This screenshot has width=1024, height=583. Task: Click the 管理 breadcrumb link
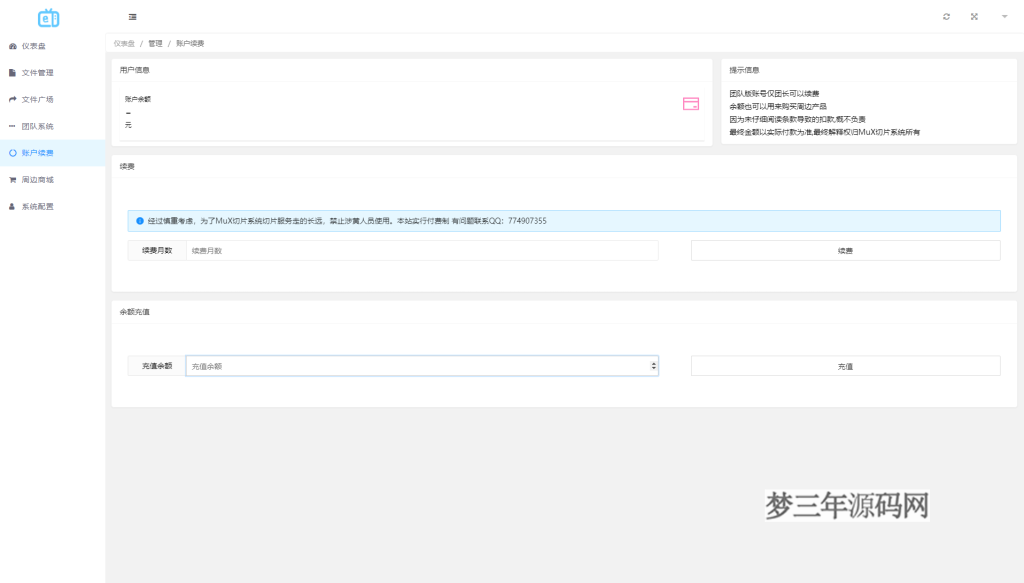(x=155, y=44)
